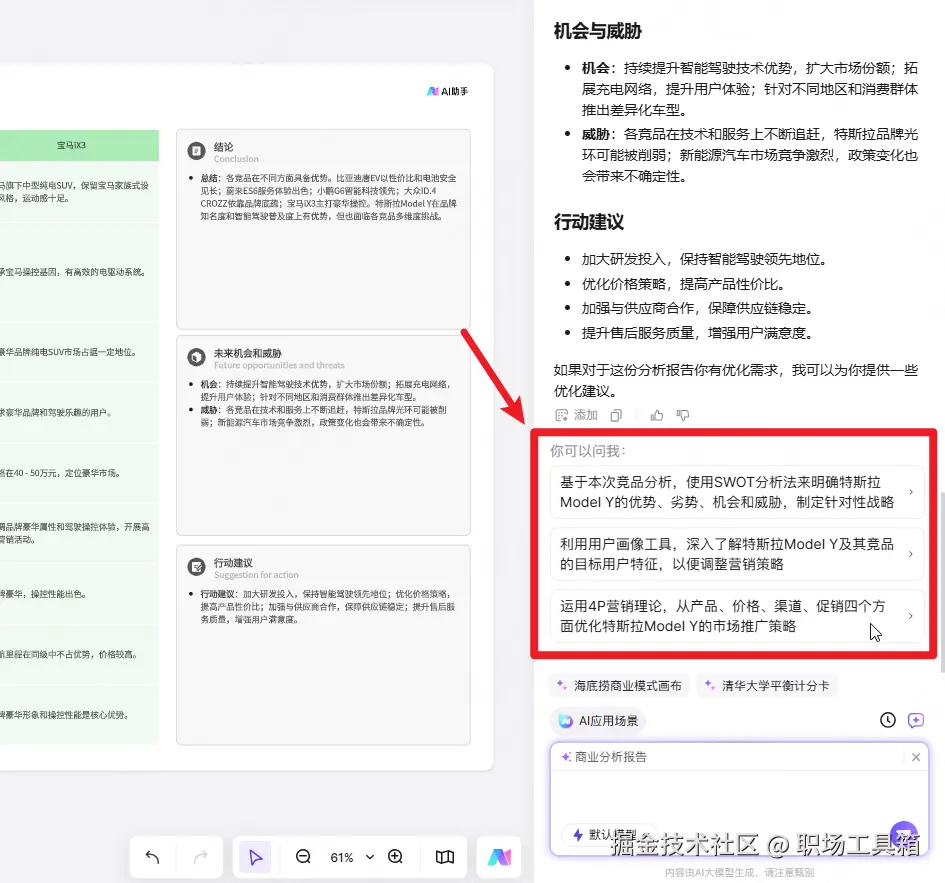The height and width of the screenshot is (883, 945).
Task: Choose 海底捞商业模式画布 prompt chip
Action: [x=620, y=685]
